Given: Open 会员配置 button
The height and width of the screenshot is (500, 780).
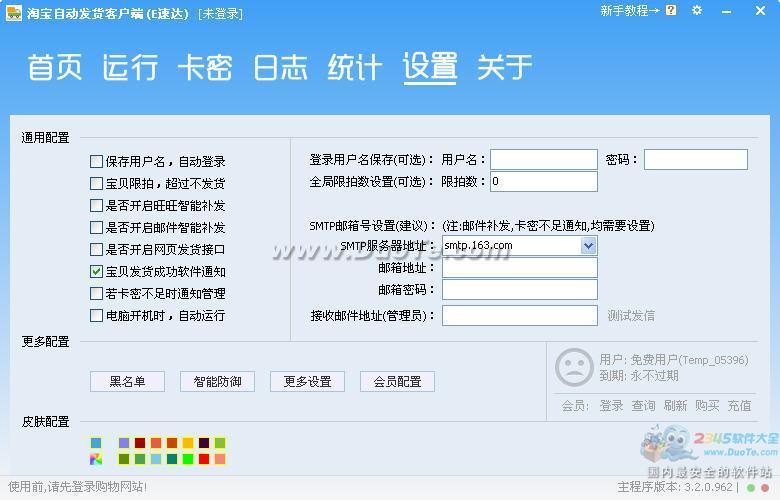Looking at the screenshot, I should click(397, 381).
